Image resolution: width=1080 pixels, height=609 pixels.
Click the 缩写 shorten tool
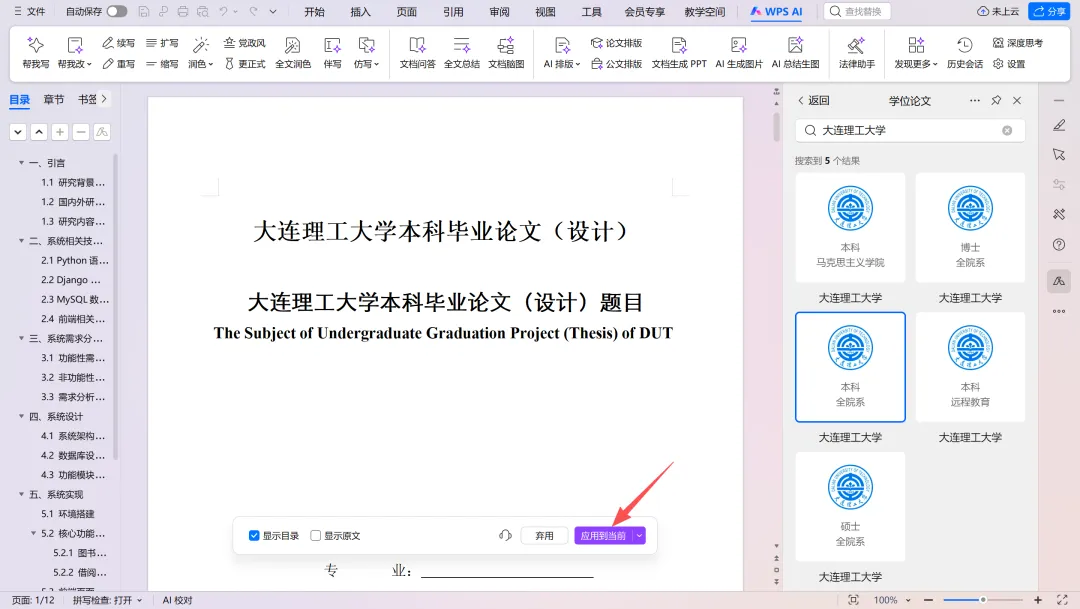point(162,64)
